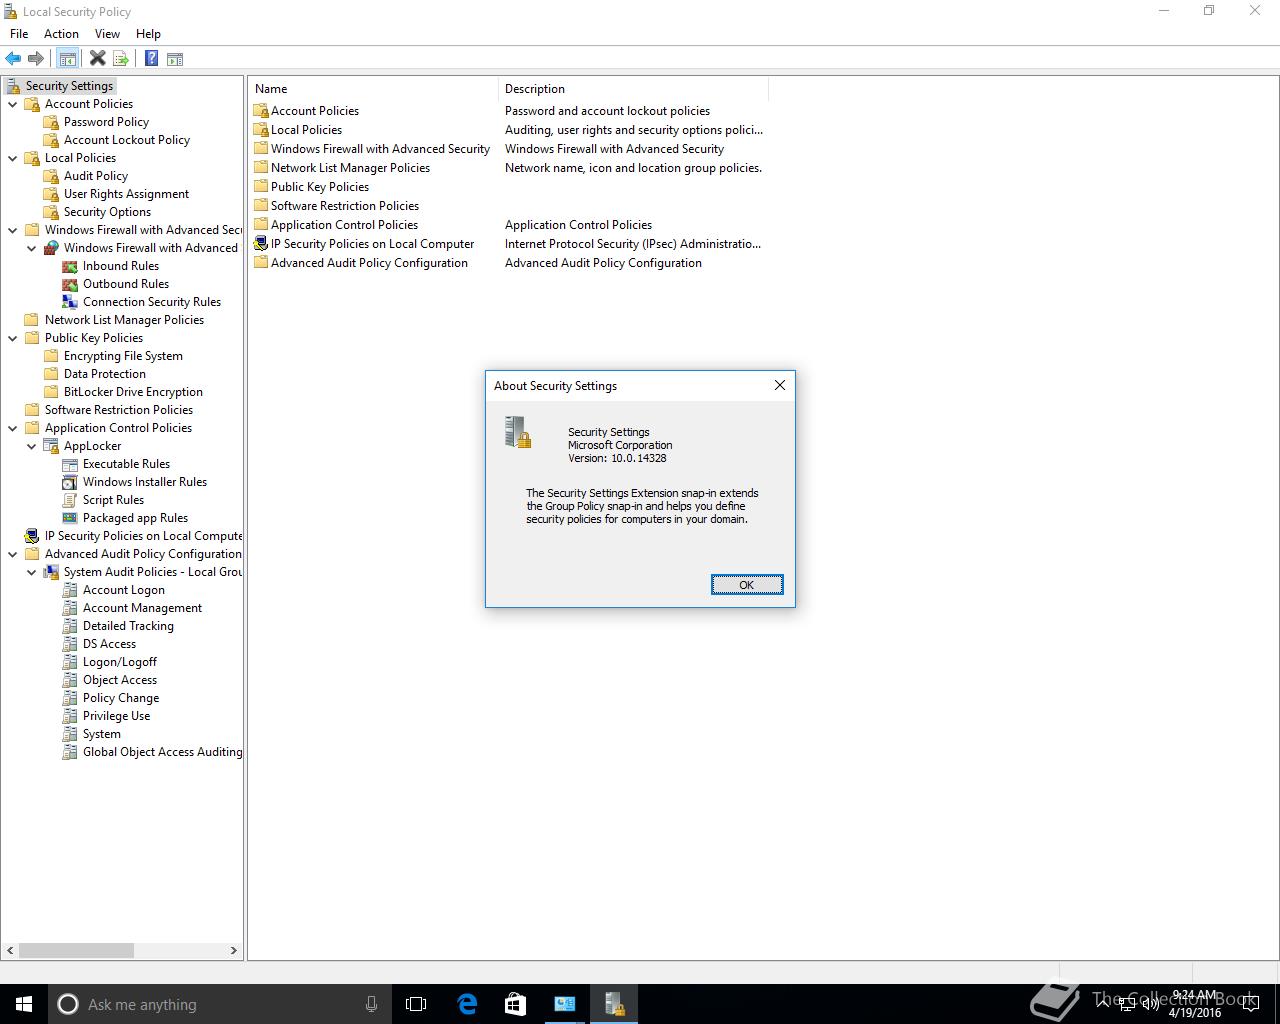This screenshot has height=1024, width=1280.
Task: Click the Description column header
Action: [633, 89]
